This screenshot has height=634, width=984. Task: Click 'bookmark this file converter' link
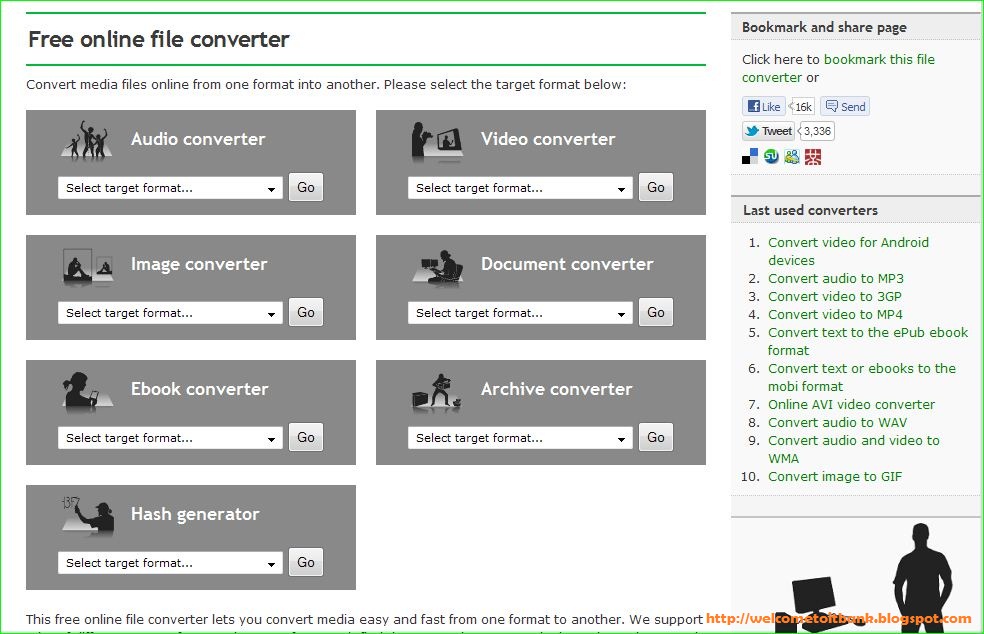tap(838, 68)
